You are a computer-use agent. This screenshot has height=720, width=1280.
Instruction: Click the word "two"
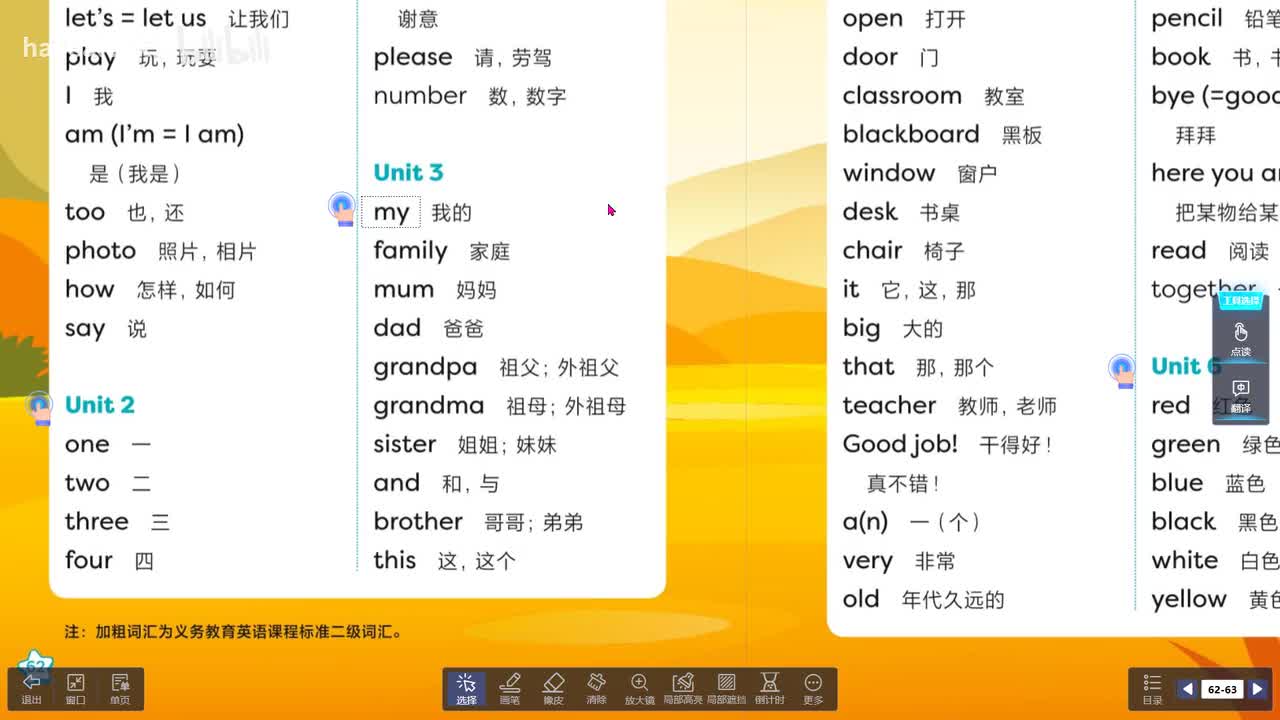pyautogui.click(x=87, y=483)
